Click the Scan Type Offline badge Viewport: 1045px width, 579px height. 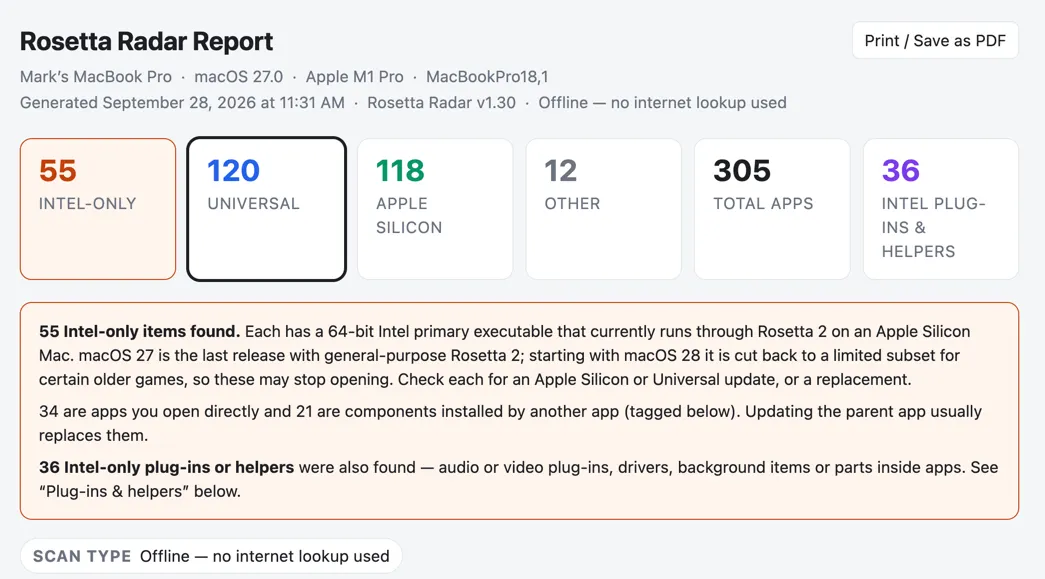(x=211, y=556)
